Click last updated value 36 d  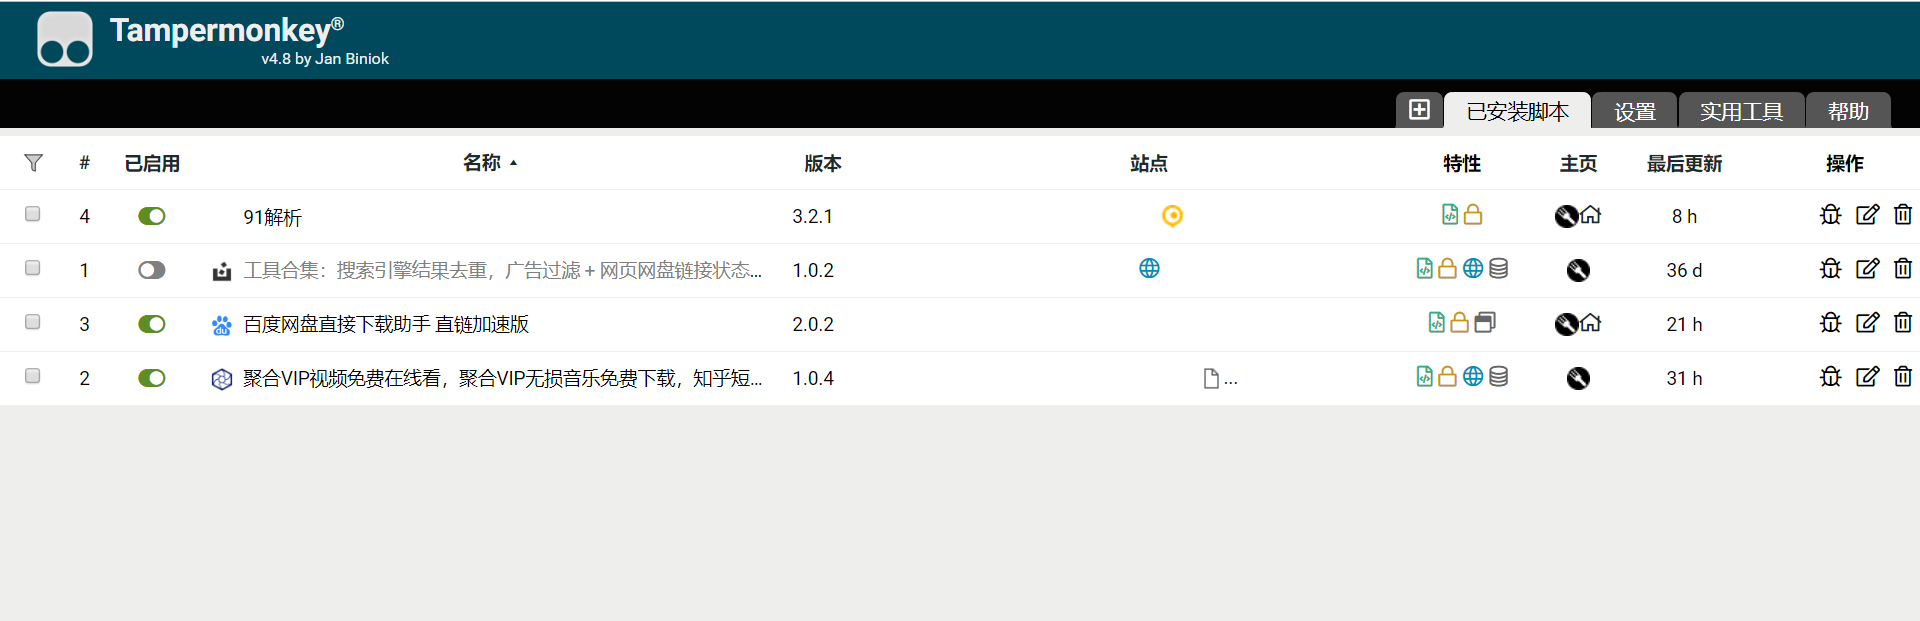click(1684, 271)
